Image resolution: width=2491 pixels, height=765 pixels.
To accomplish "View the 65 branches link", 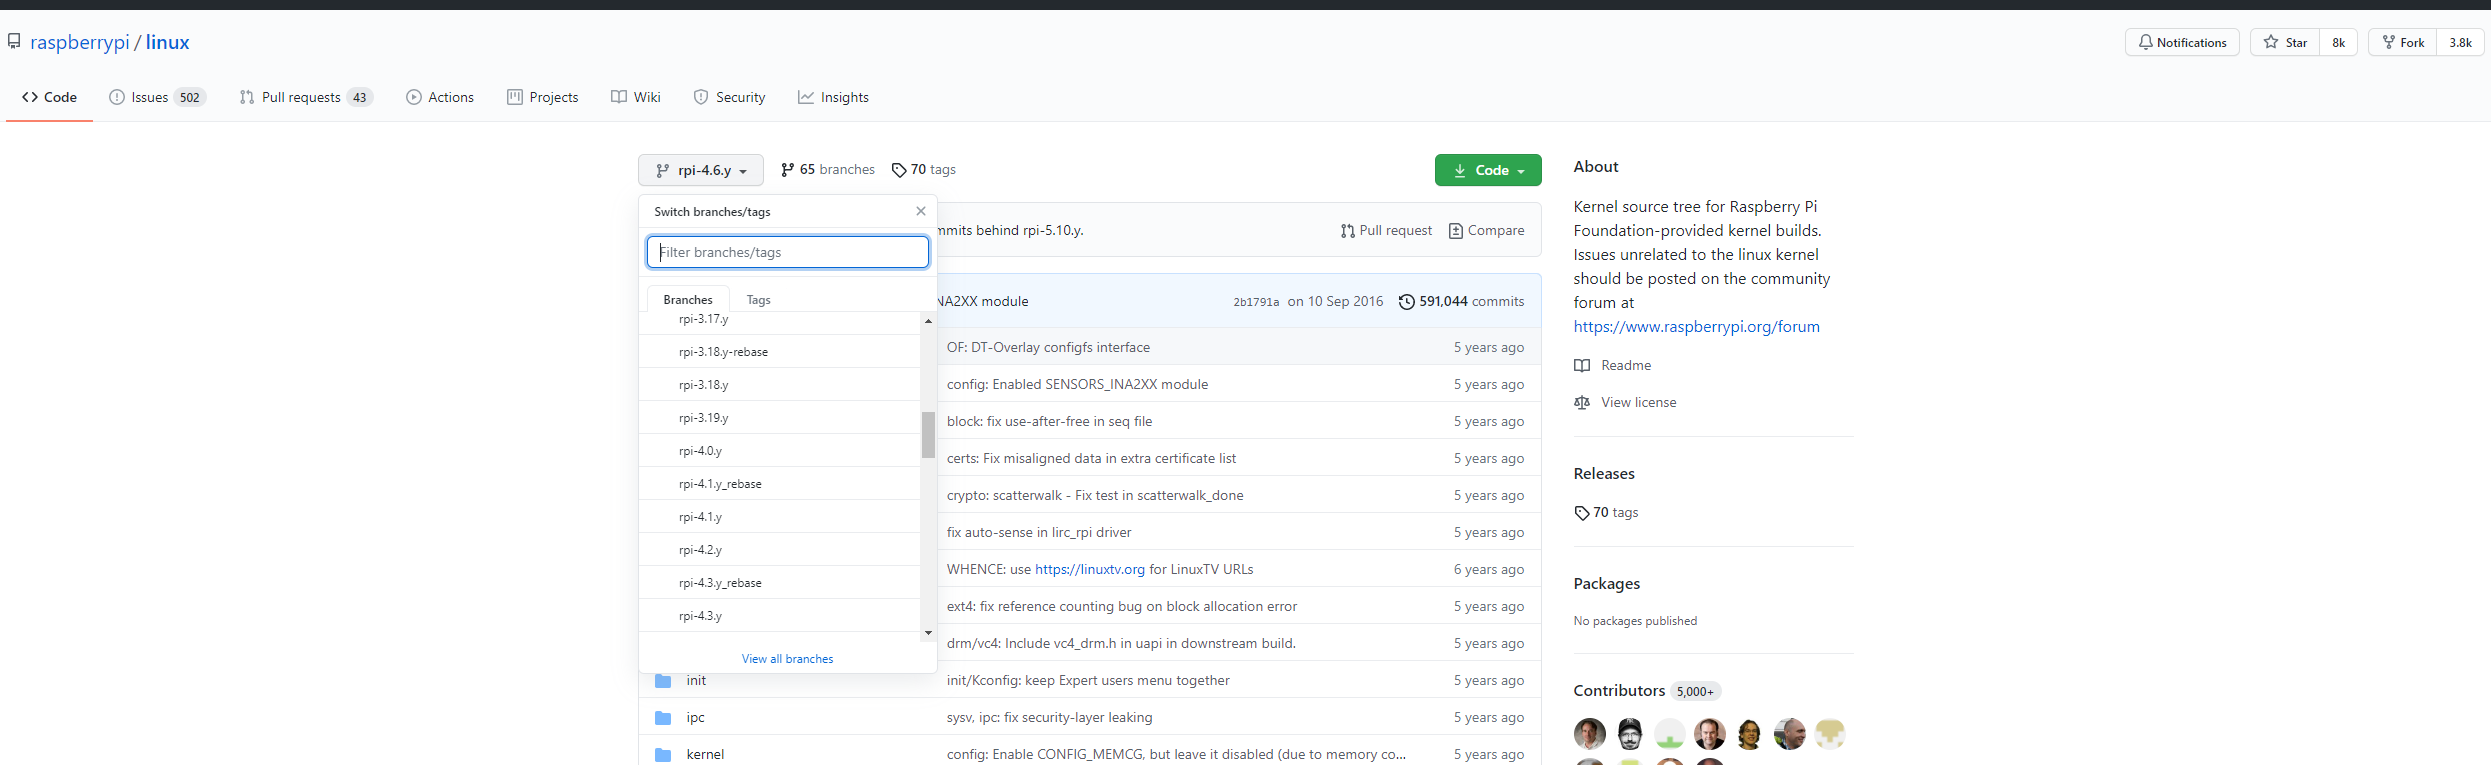I will point(828,170).
